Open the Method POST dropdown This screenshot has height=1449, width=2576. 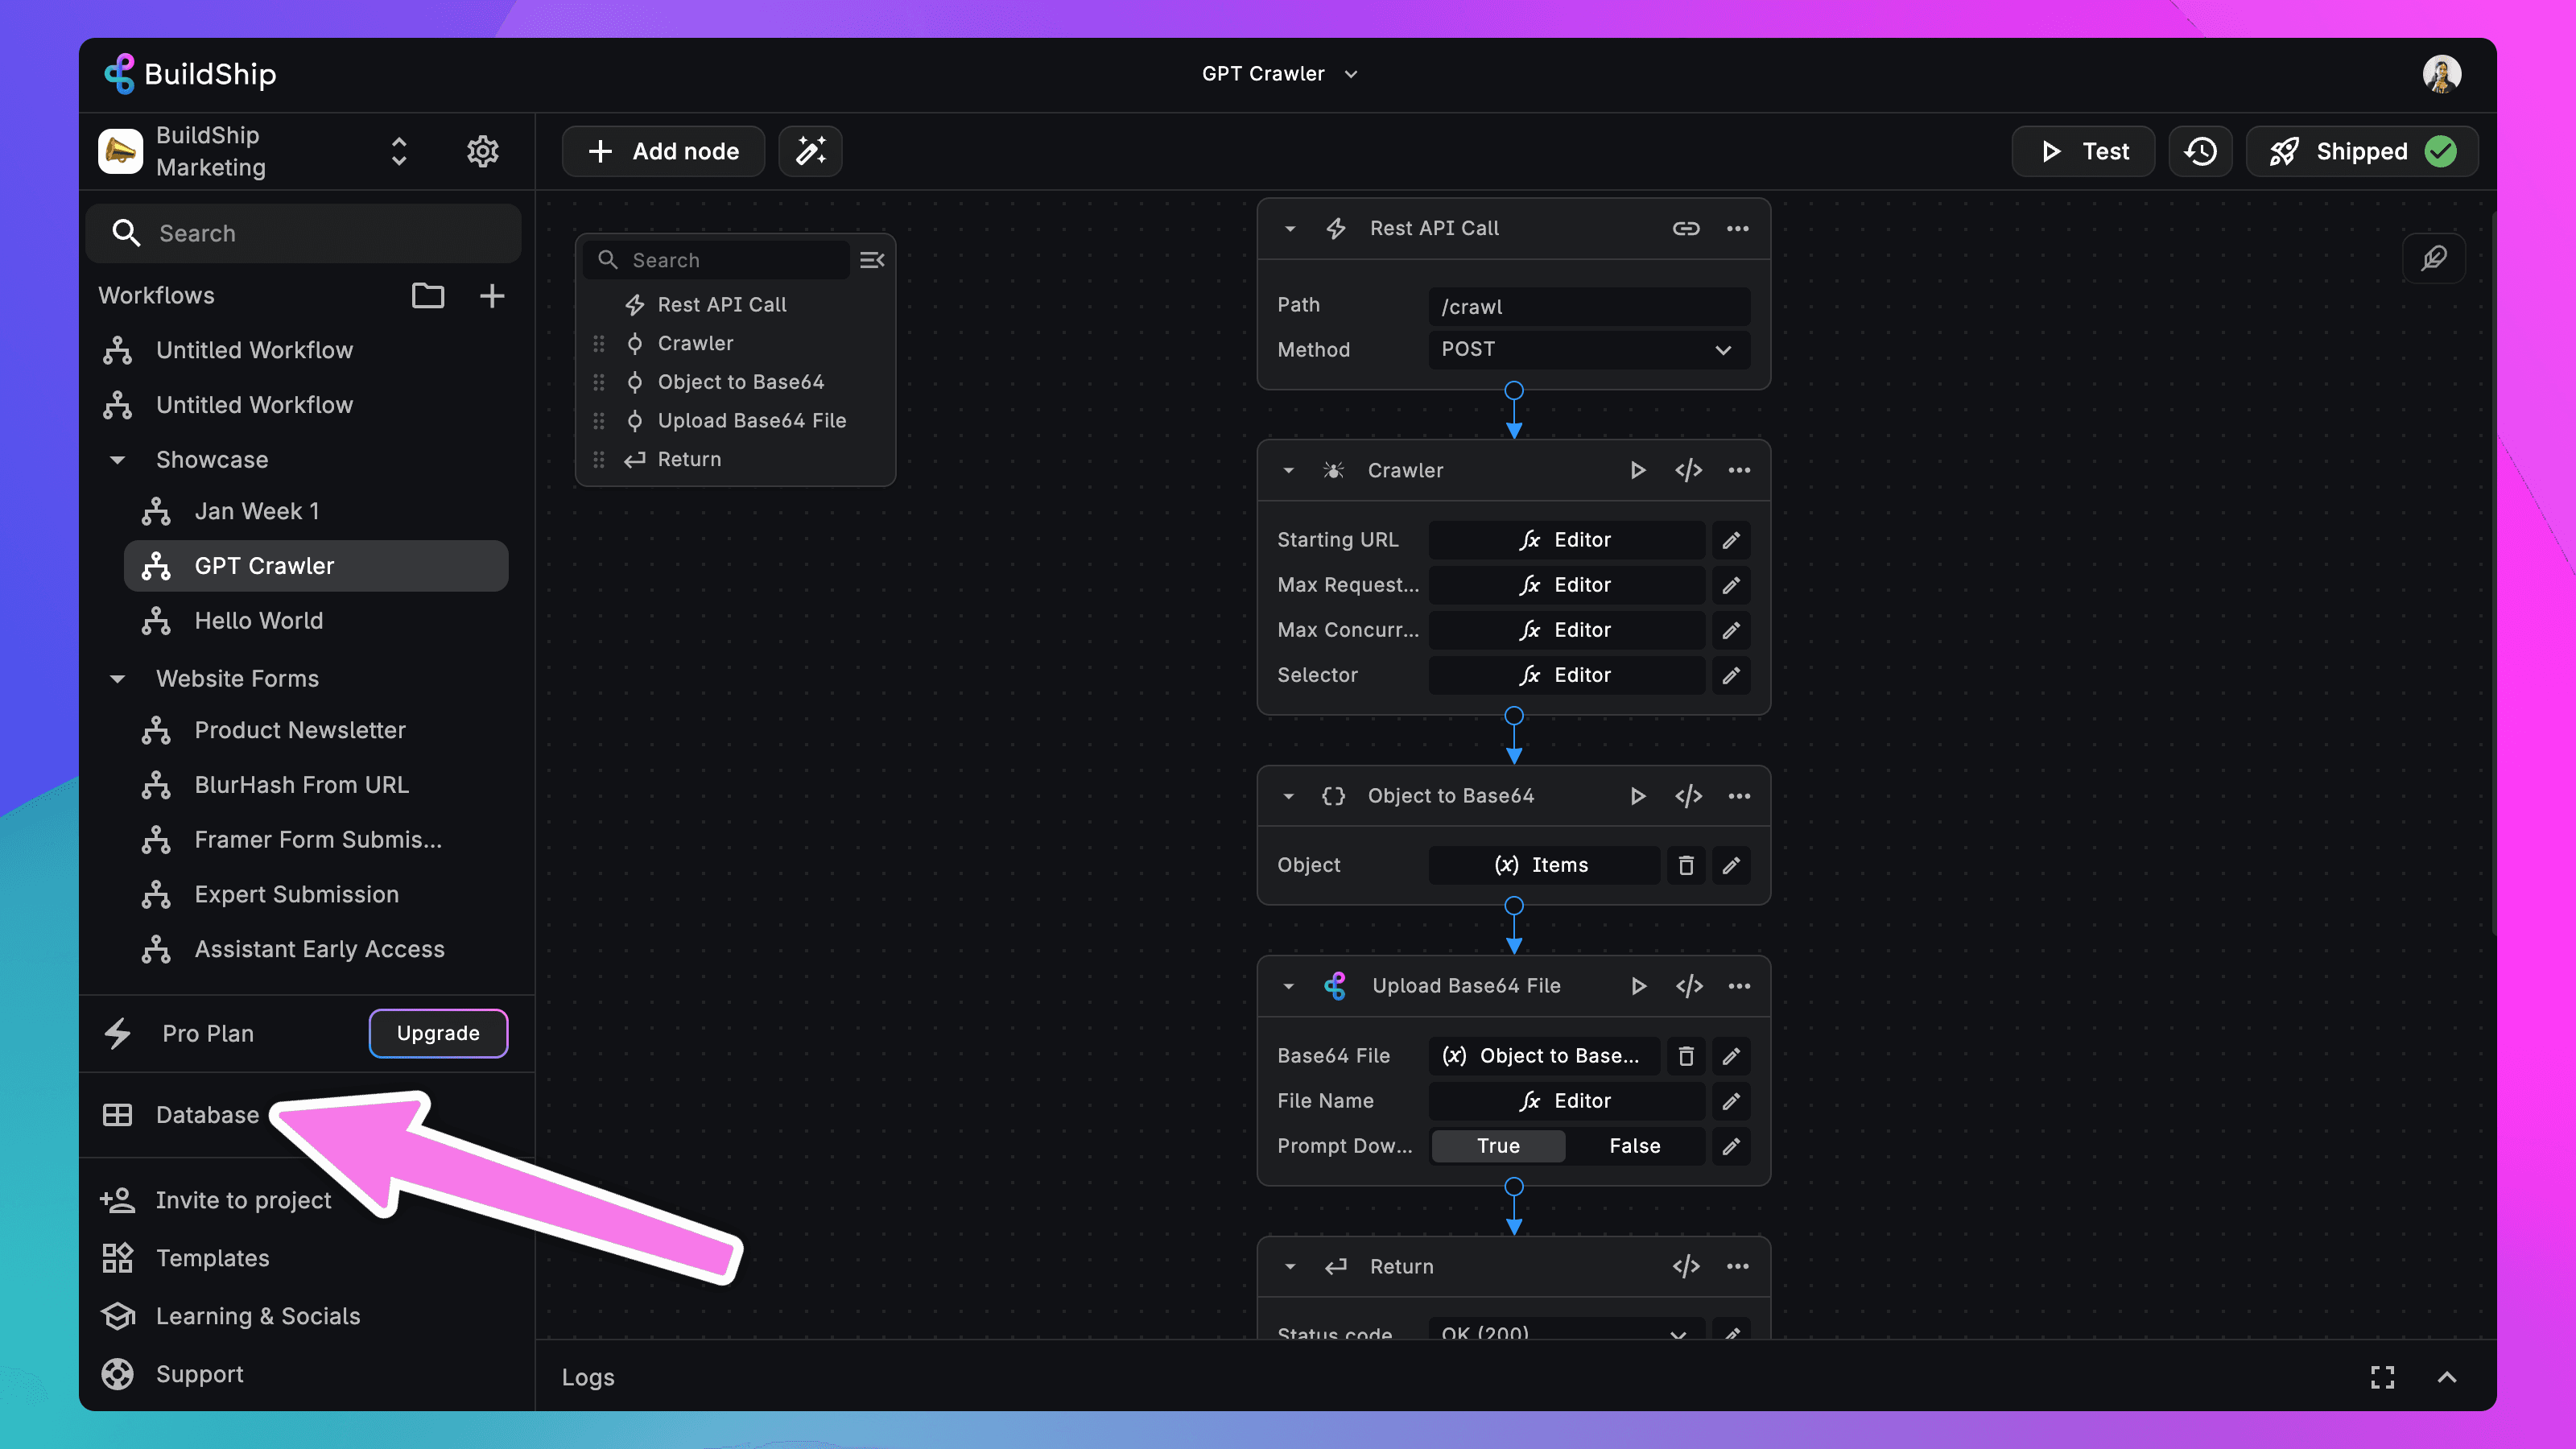[x=1588, y=350]
